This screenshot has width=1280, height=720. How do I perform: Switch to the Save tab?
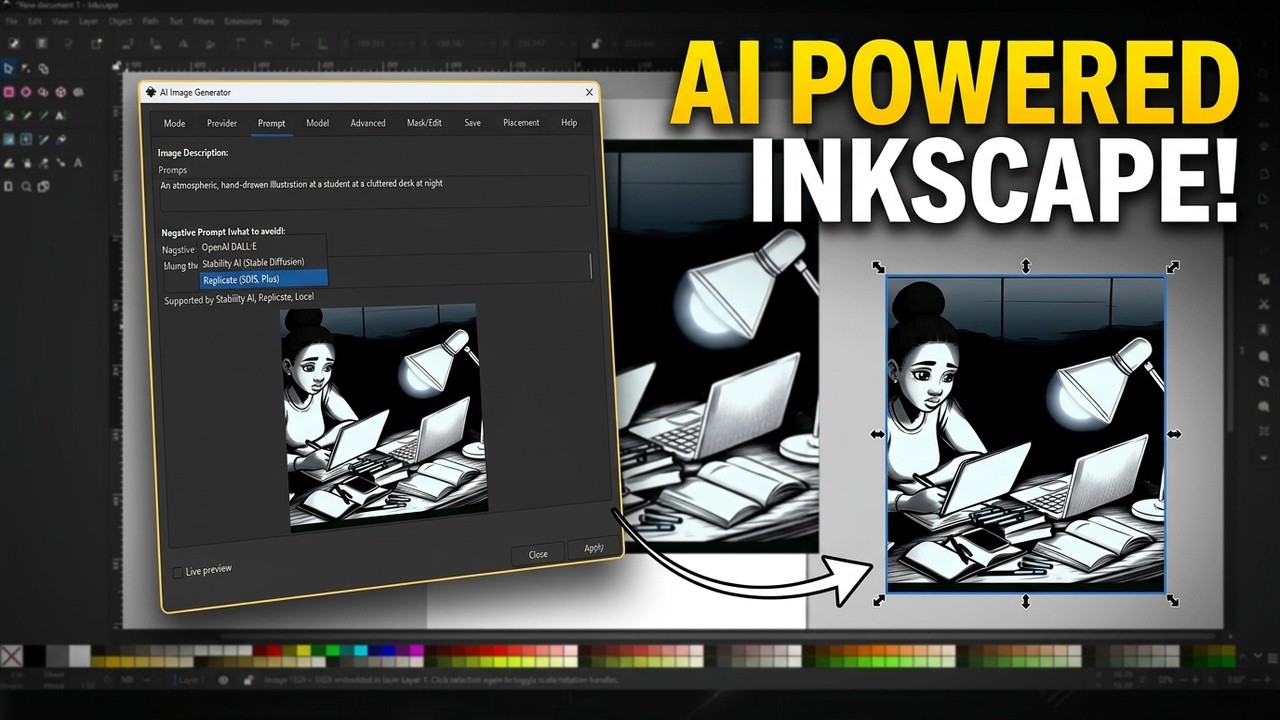tap(472, 123)
